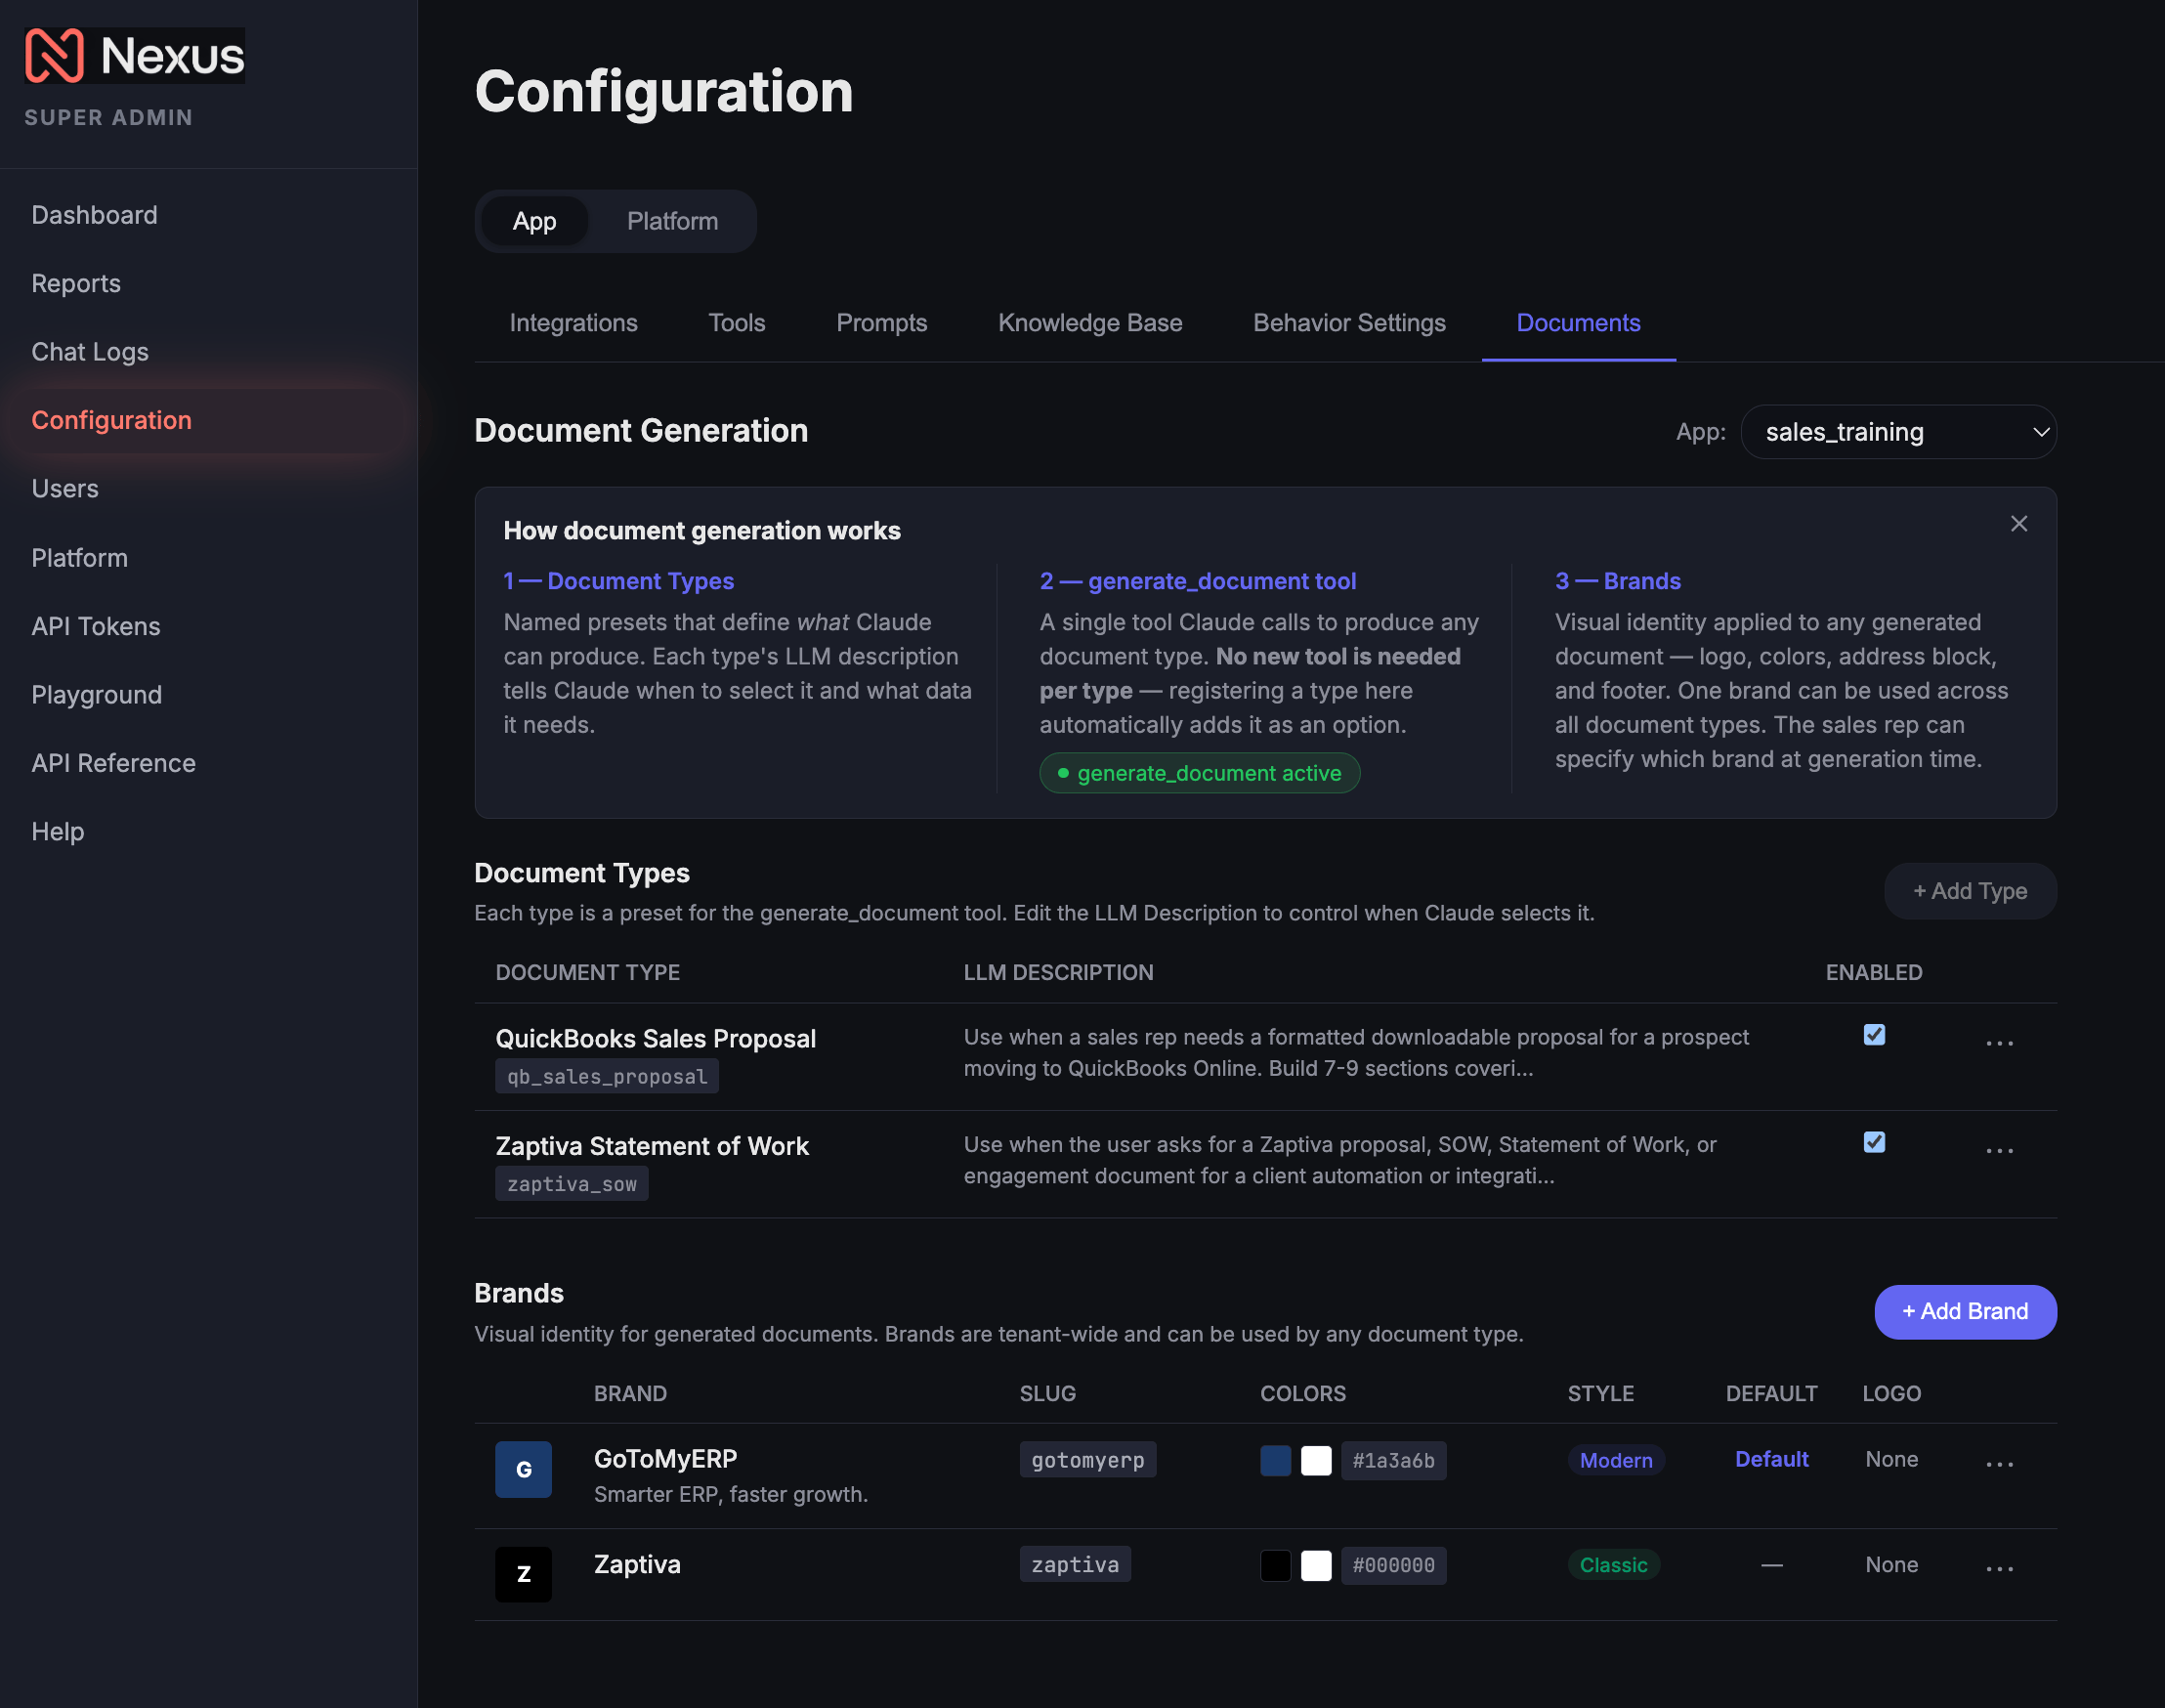Click the Zaptiva brand name

(637, 1564)
